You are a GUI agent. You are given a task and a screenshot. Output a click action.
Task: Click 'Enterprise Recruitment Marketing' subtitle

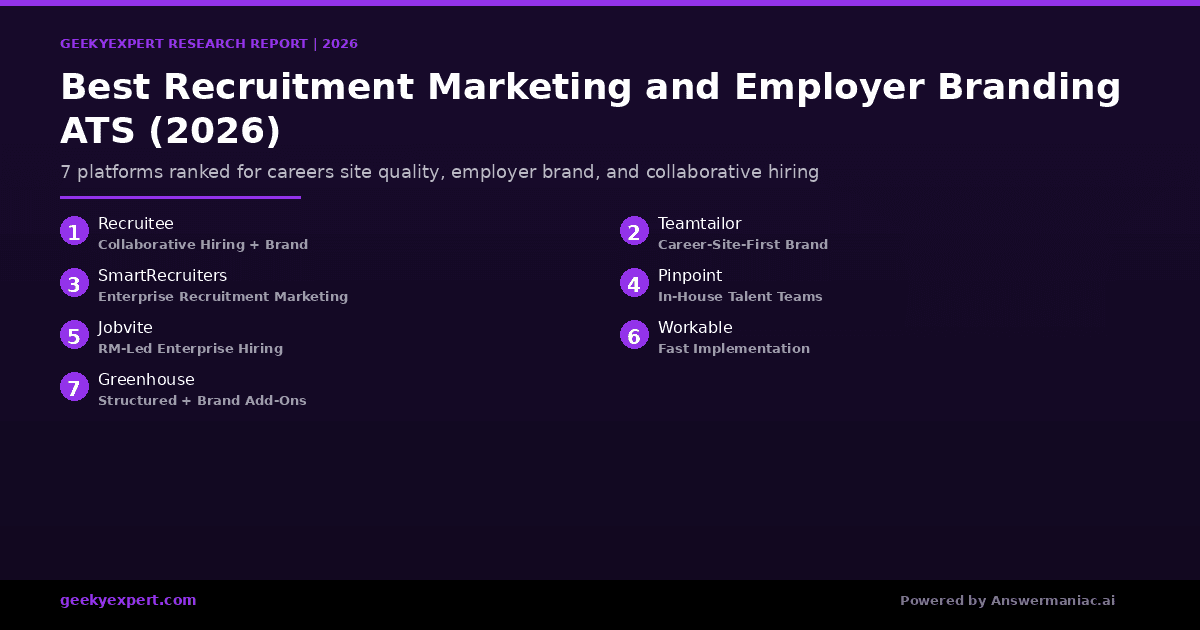223,297
